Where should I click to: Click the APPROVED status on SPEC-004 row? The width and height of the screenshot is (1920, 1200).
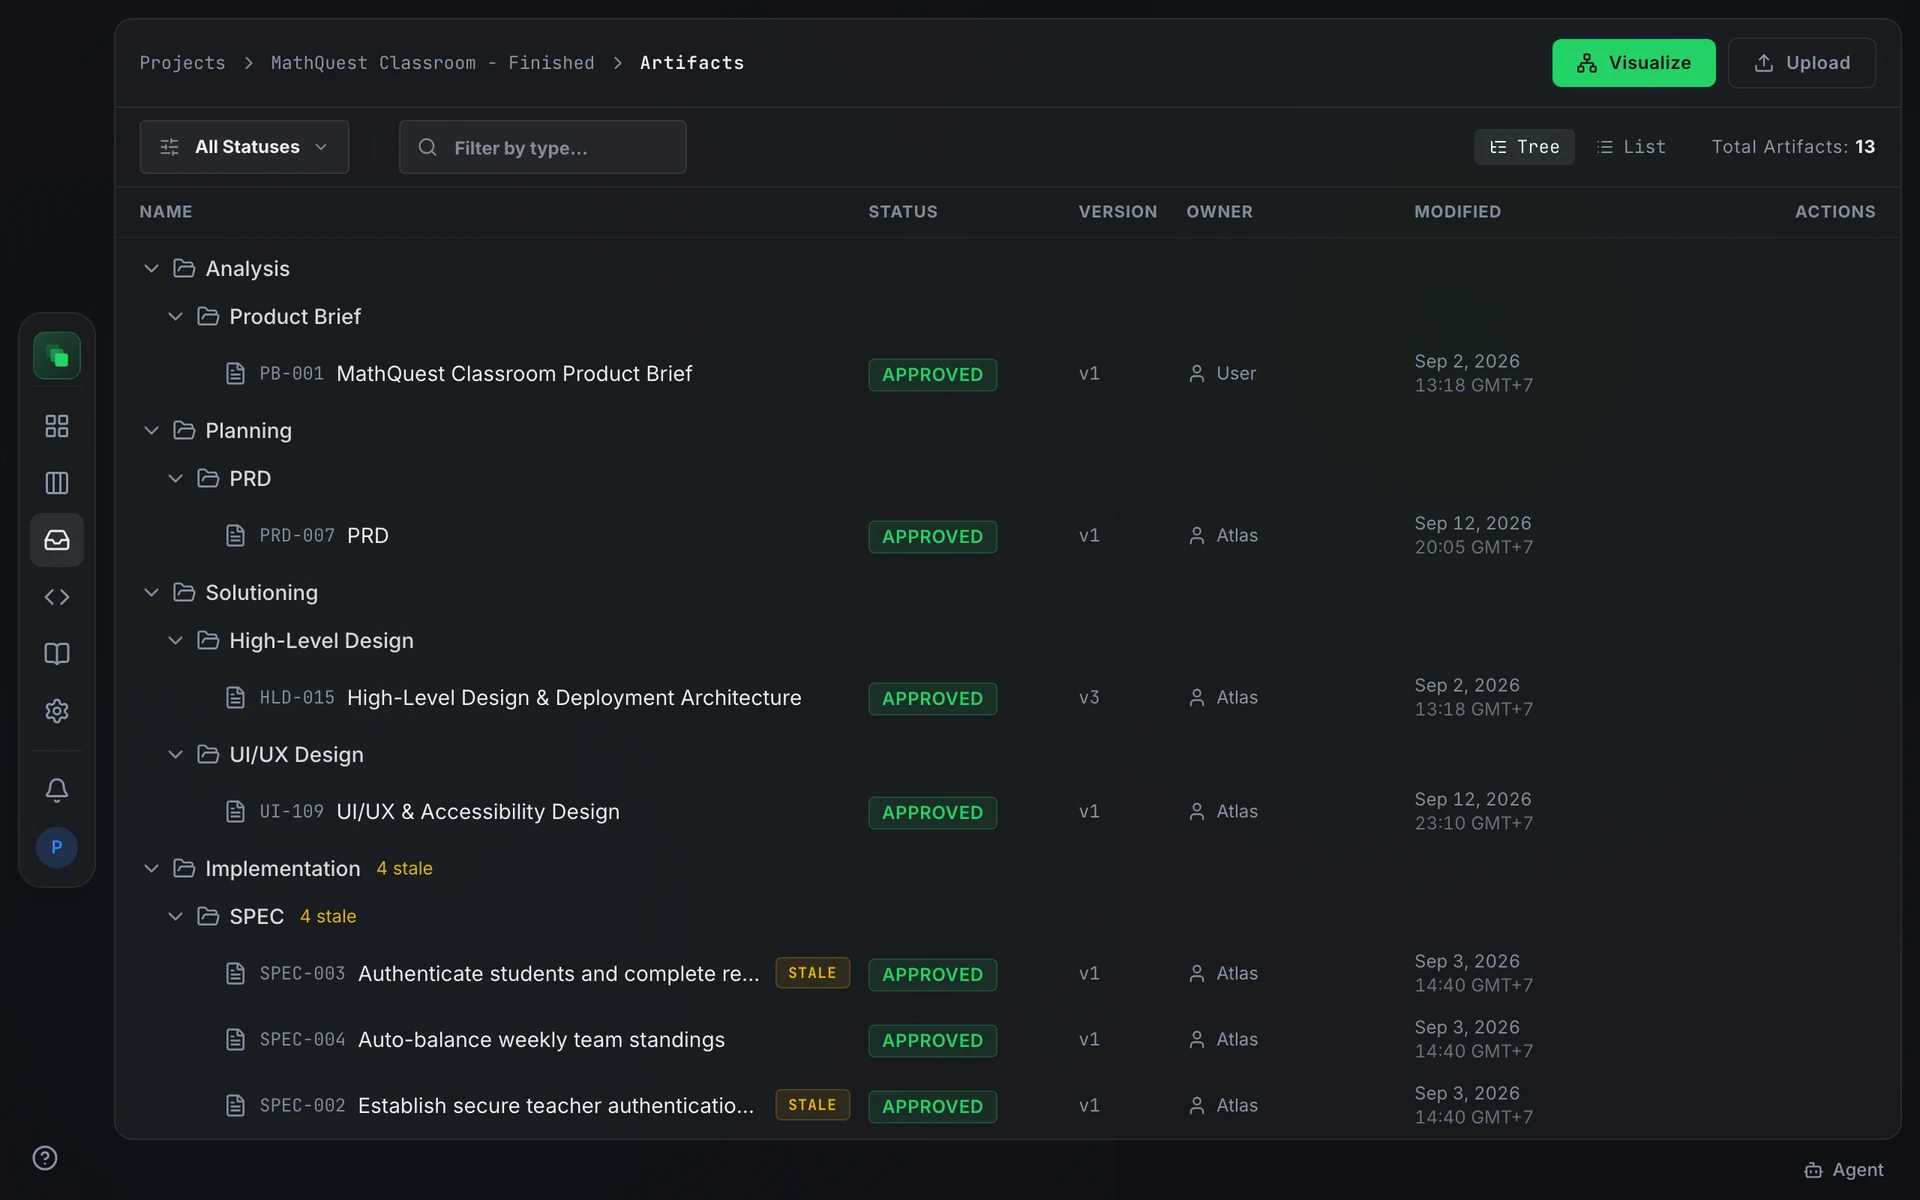tap(932, 1041)
